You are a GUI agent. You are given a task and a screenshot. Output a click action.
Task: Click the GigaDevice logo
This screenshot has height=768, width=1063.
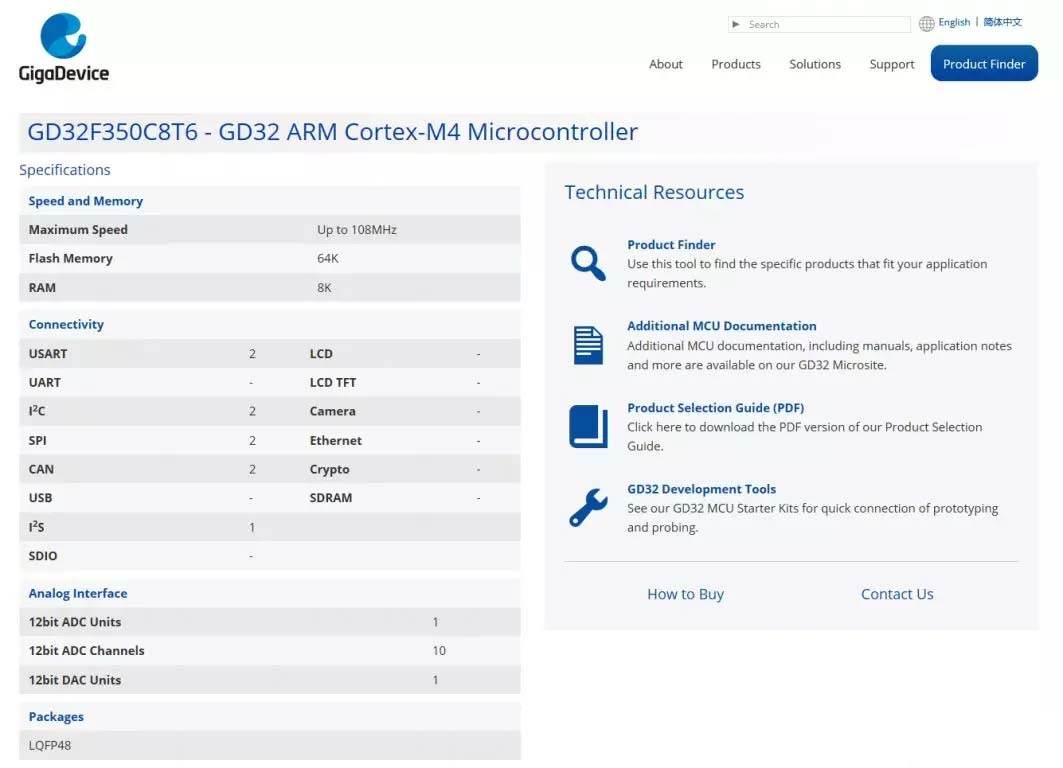pyautogui.click(x=63, y=48)
